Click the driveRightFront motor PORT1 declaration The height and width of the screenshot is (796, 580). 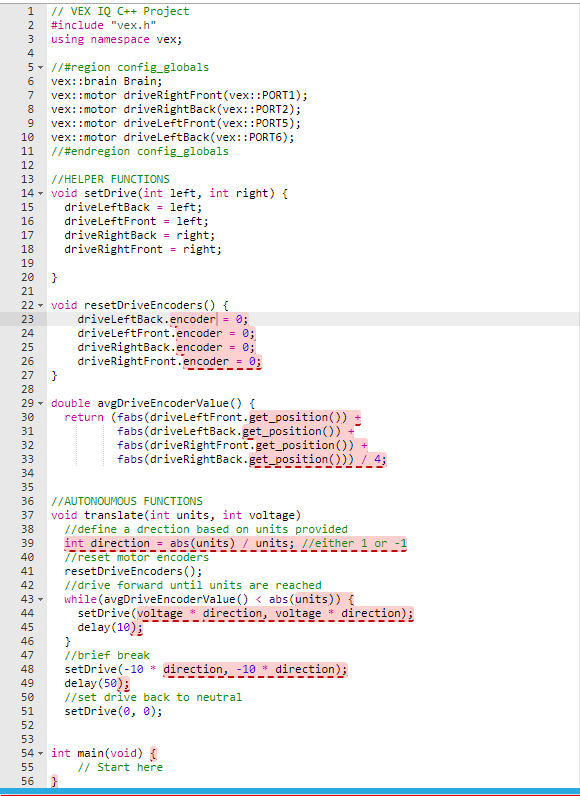[179, 95]
